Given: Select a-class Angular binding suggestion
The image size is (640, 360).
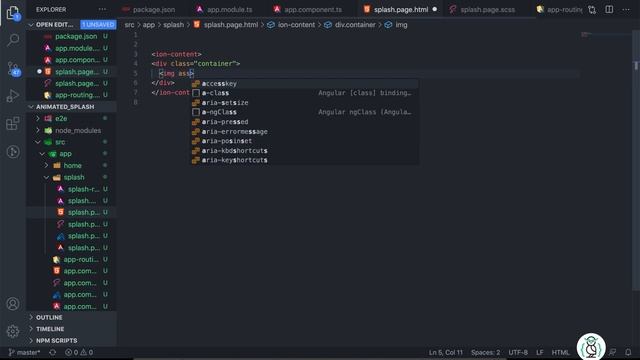Looking at the screenshot, I should (305, 93).
